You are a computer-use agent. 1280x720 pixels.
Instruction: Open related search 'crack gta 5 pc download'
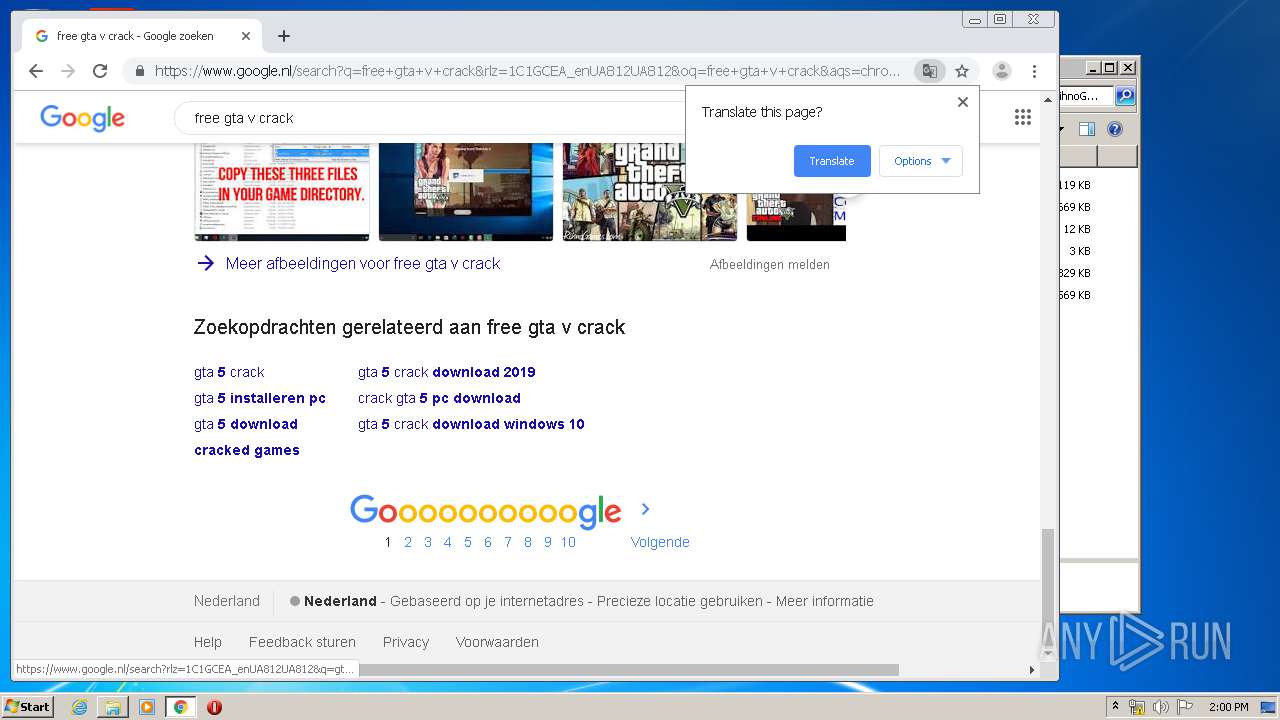[439, 398]
